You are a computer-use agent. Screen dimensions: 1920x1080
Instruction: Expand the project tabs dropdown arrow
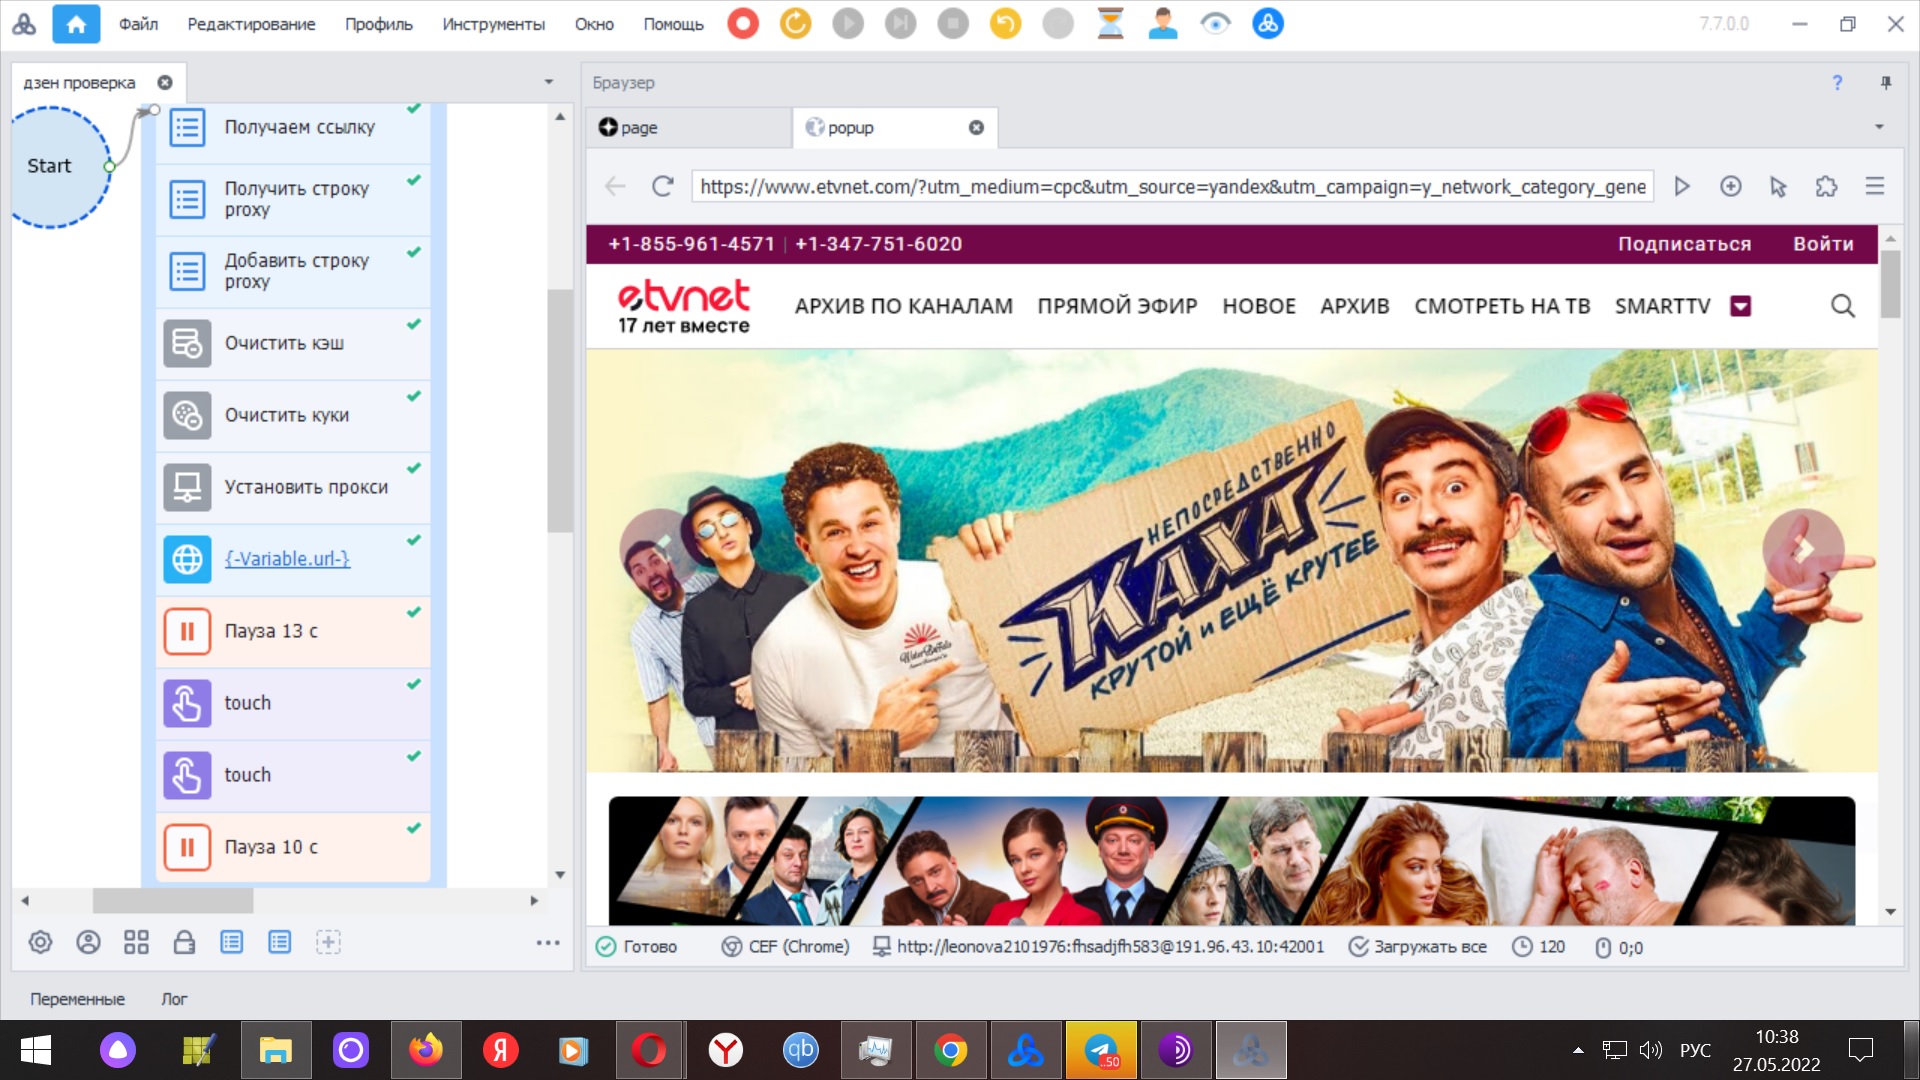[x=548, y=82]
